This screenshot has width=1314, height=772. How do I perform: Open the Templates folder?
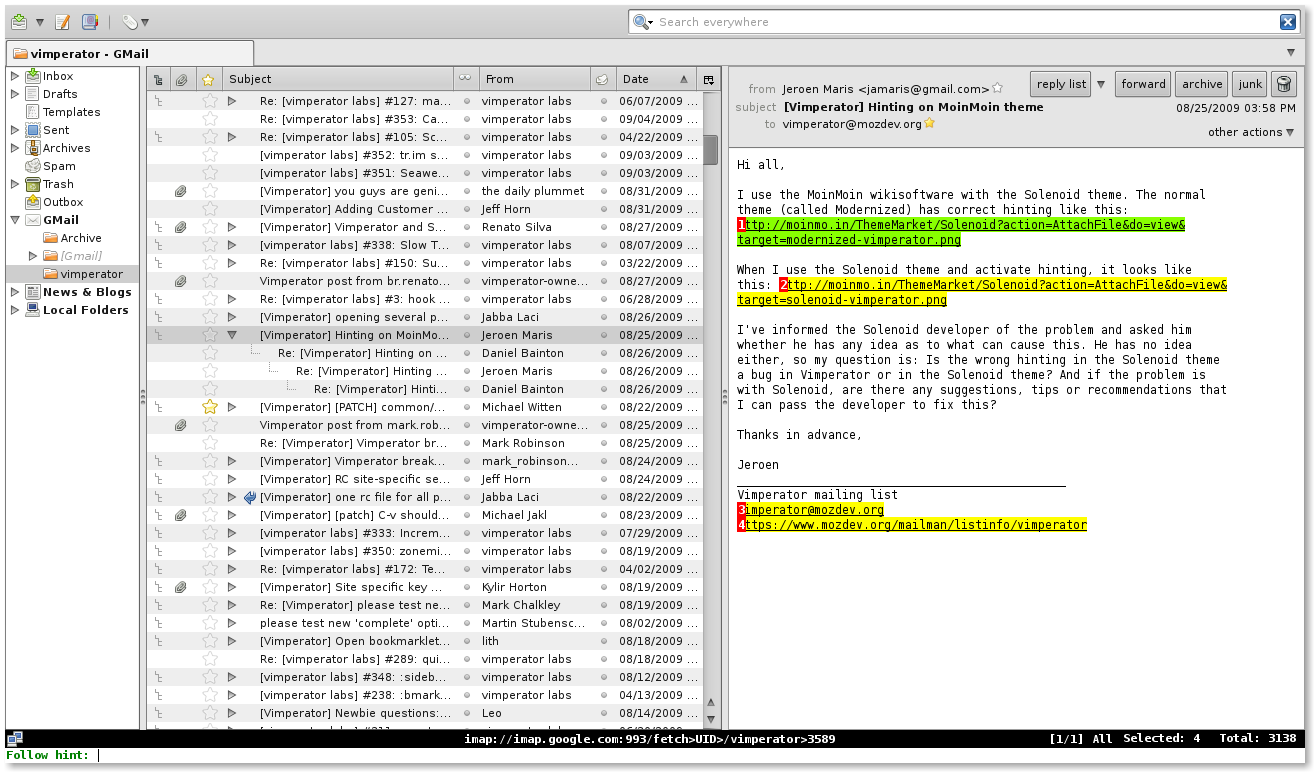pos(71,112)
